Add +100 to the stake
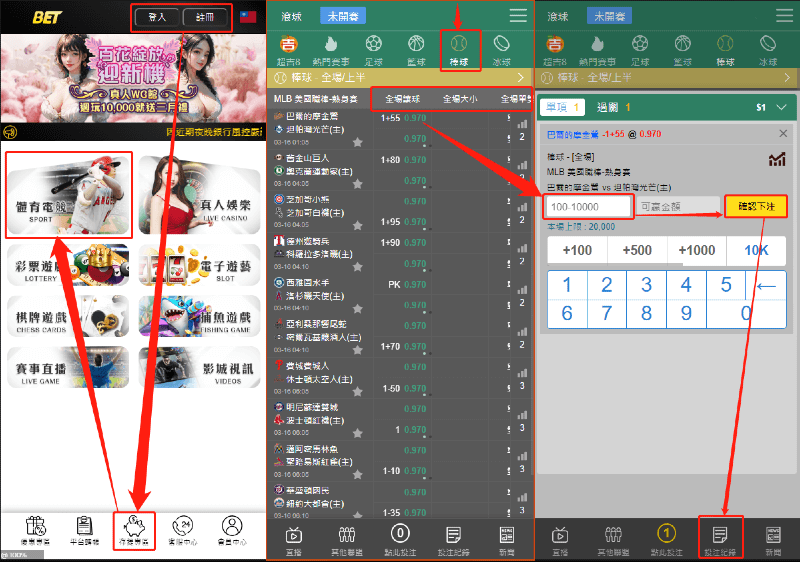 coord(577,250)
